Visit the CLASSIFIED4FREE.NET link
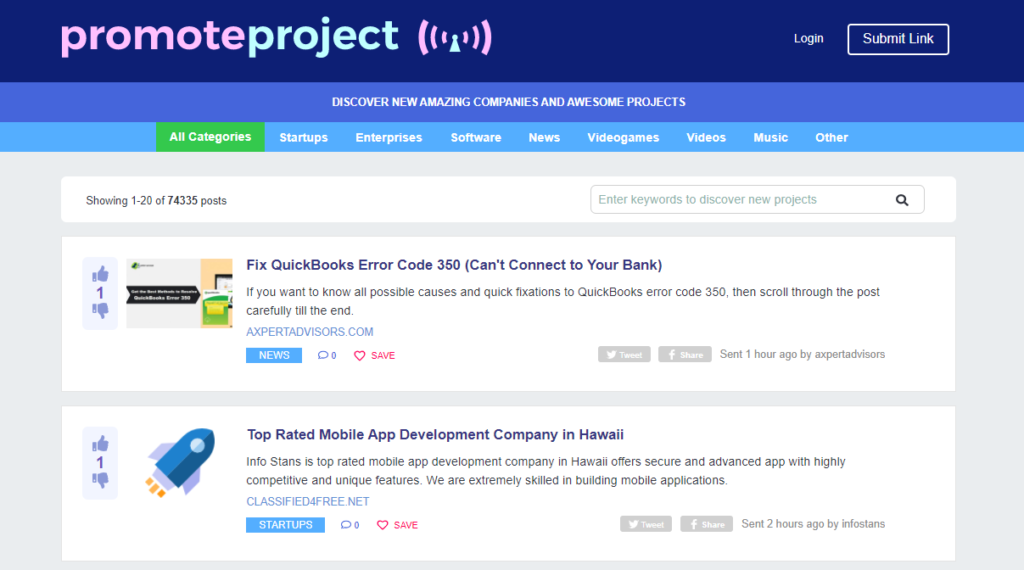1024x570 pixels. [308, 501]
